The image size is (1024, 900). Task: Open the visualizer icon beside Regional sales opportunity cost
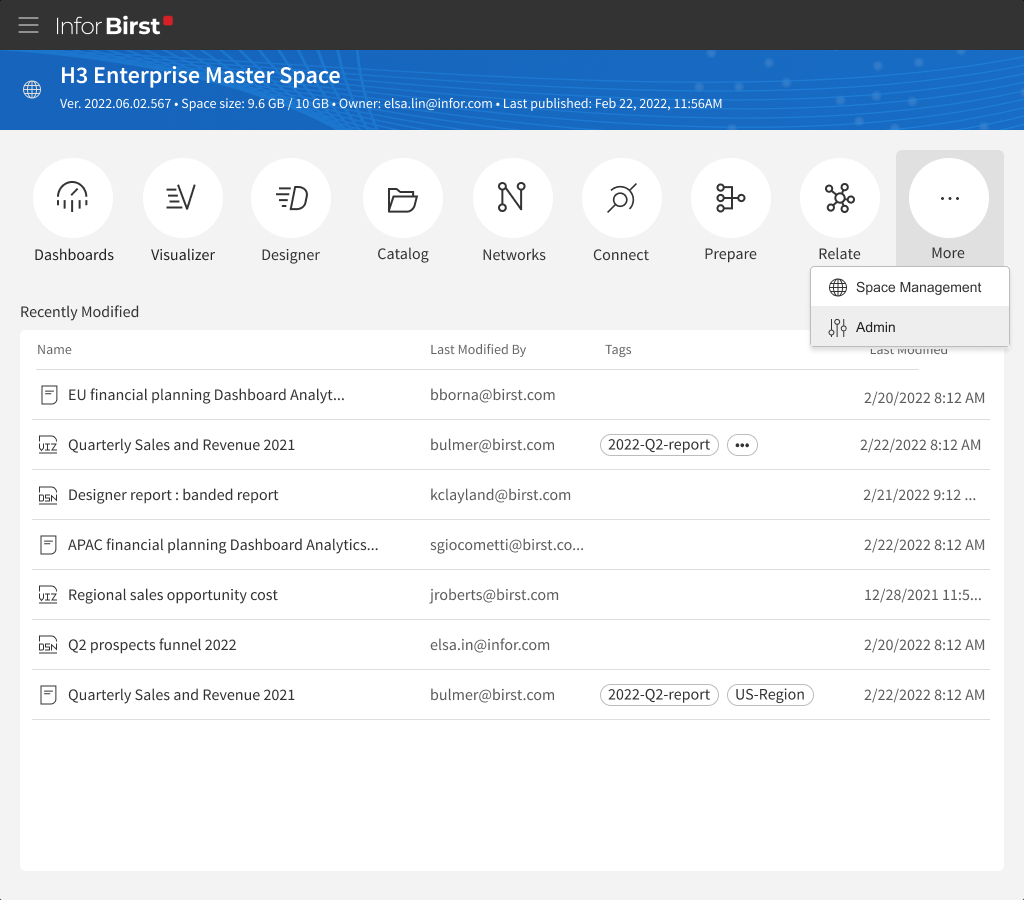tap(48, 594)
